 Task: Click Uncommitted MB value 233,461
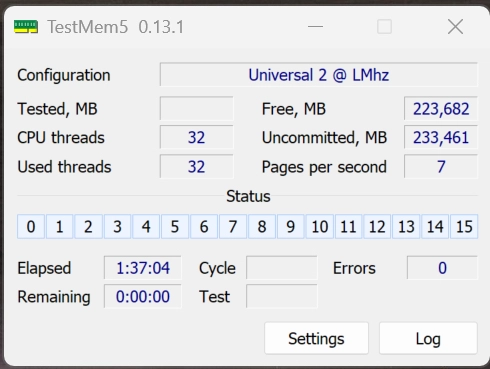point(441,137)
